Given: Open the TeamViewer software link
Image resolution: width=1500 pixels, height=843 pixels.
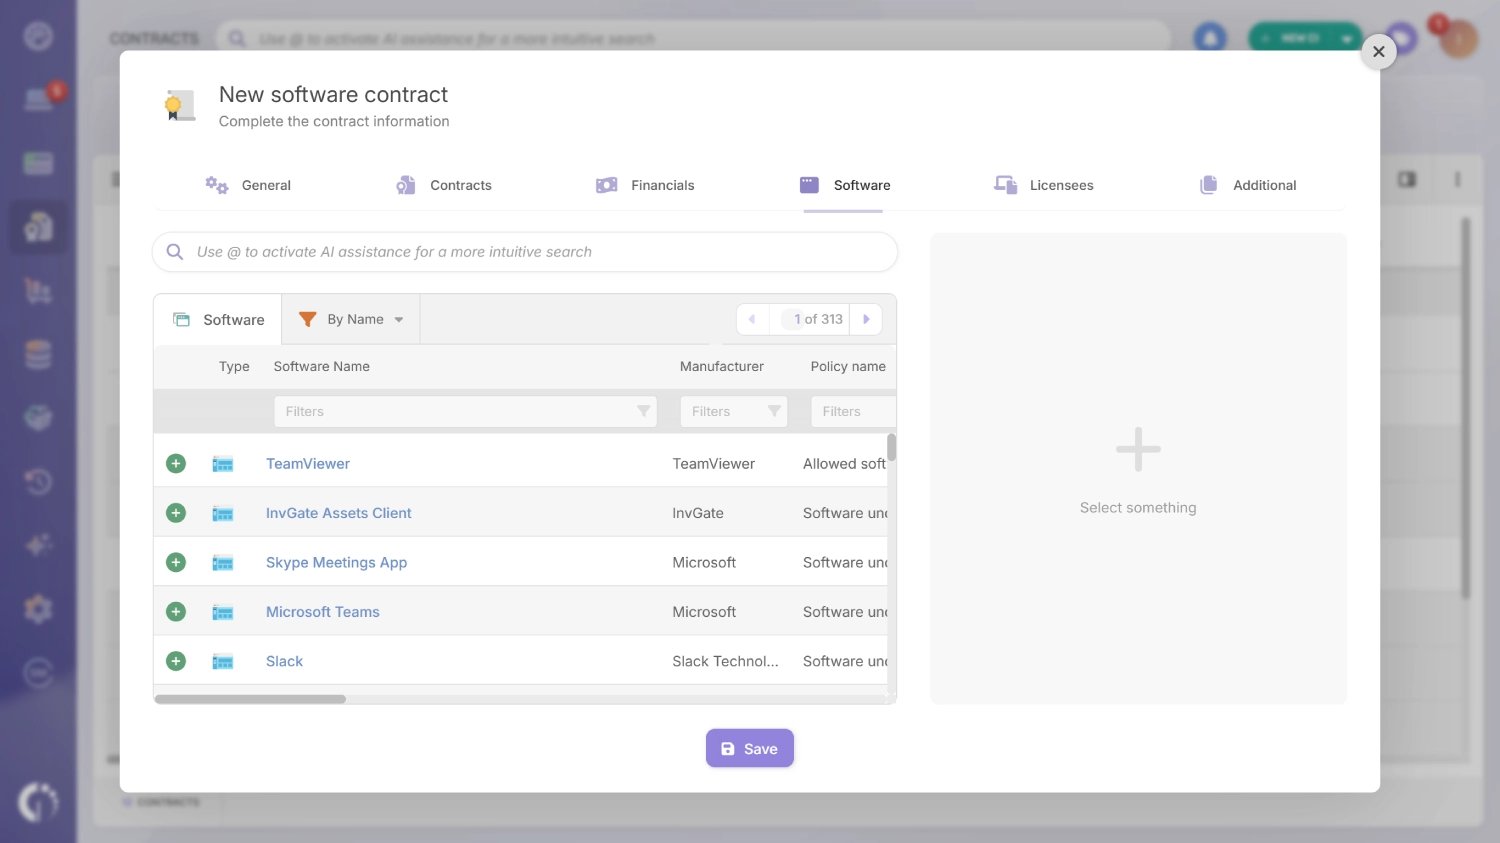Looking at the screenshot, I should (308, 463).
